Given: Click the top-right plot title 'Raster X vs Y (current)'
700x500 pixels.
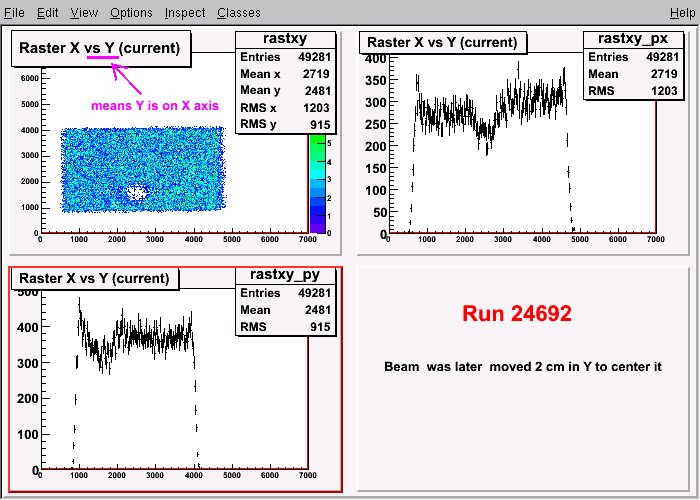Looking at the screenshot, I should tap(442, 42).
